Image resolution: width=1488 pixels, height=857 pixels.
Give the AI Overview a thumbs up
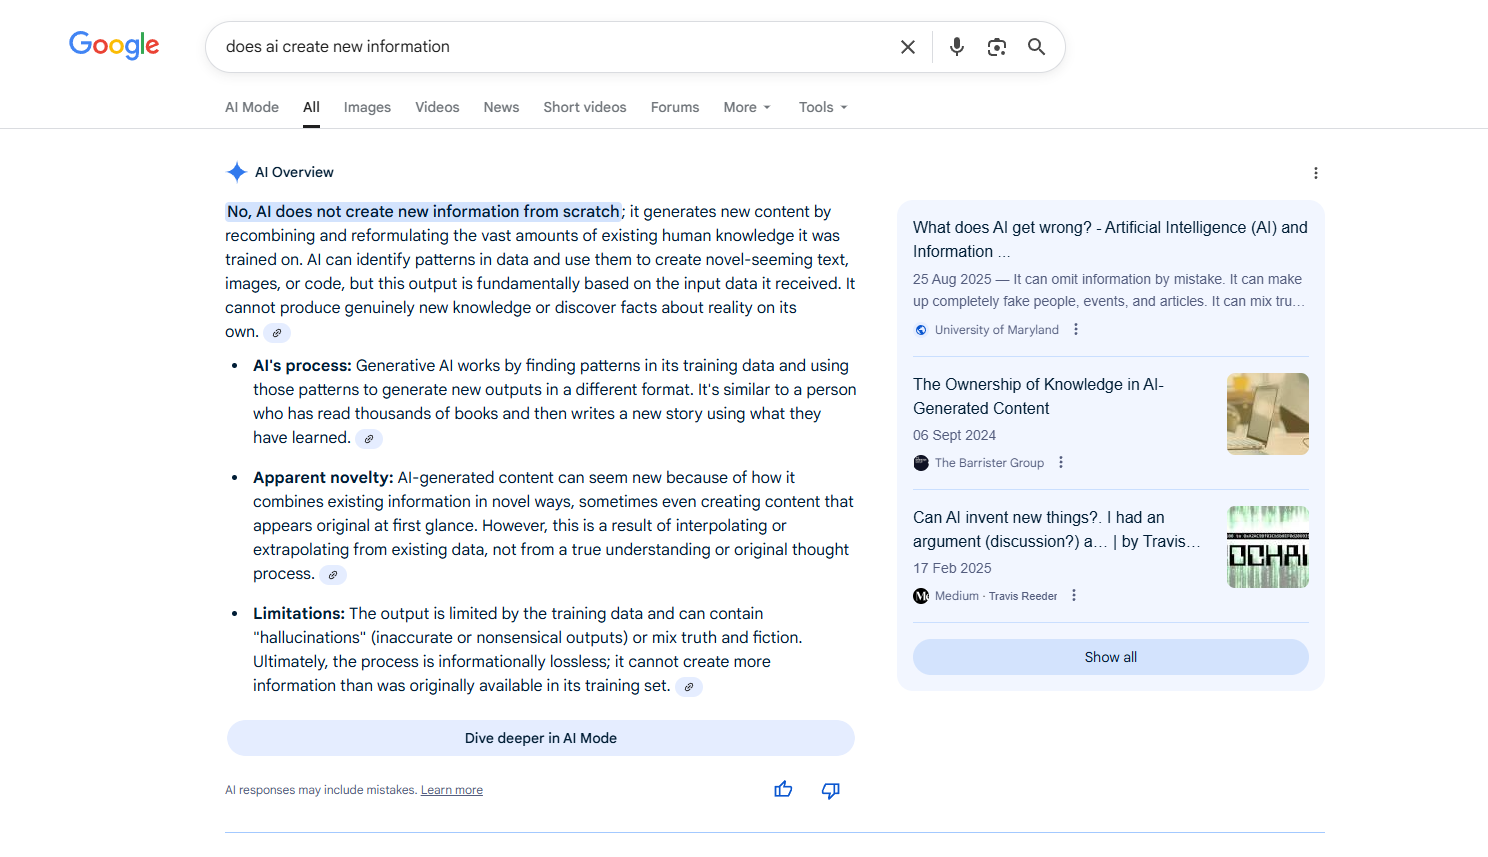pos(783,790)
